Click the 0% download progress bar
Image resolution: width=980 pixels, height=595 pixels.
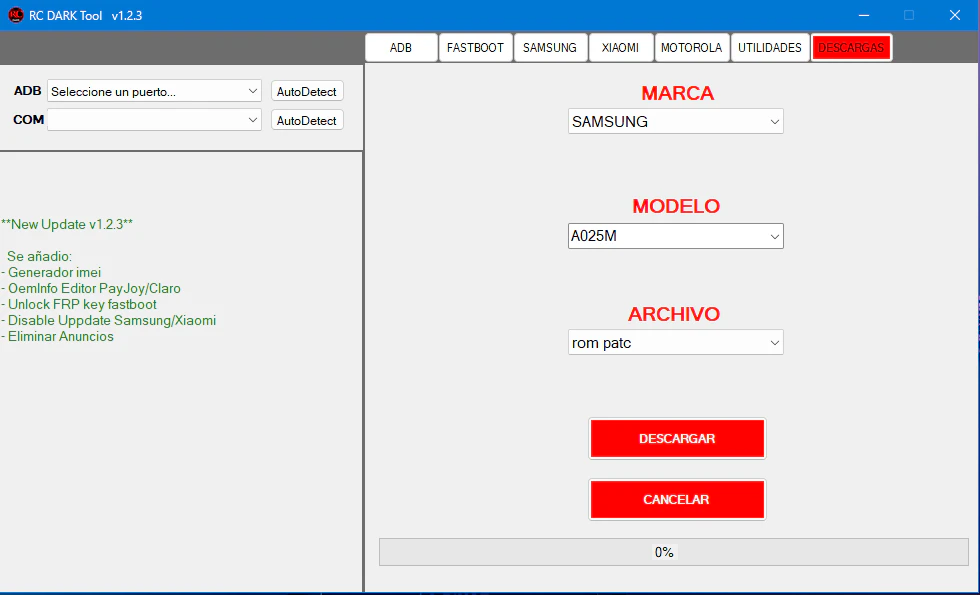click(x=674, y=552)
